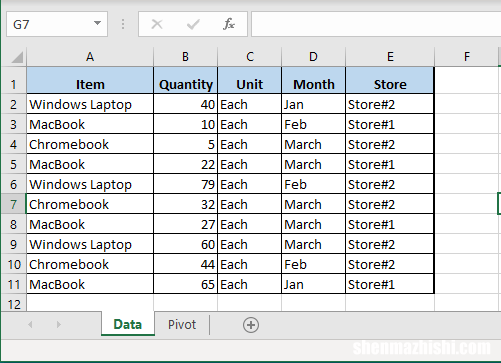The width and height of the screenshot is (501, 363).
Task: Select column B header
Action: point(185,57)
